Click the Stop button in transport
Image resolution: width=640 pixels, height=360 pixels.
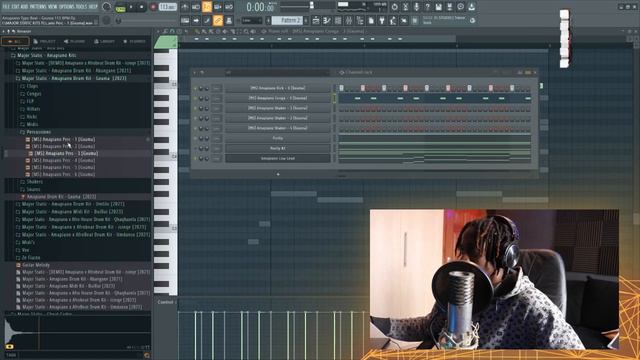(141, 7)
